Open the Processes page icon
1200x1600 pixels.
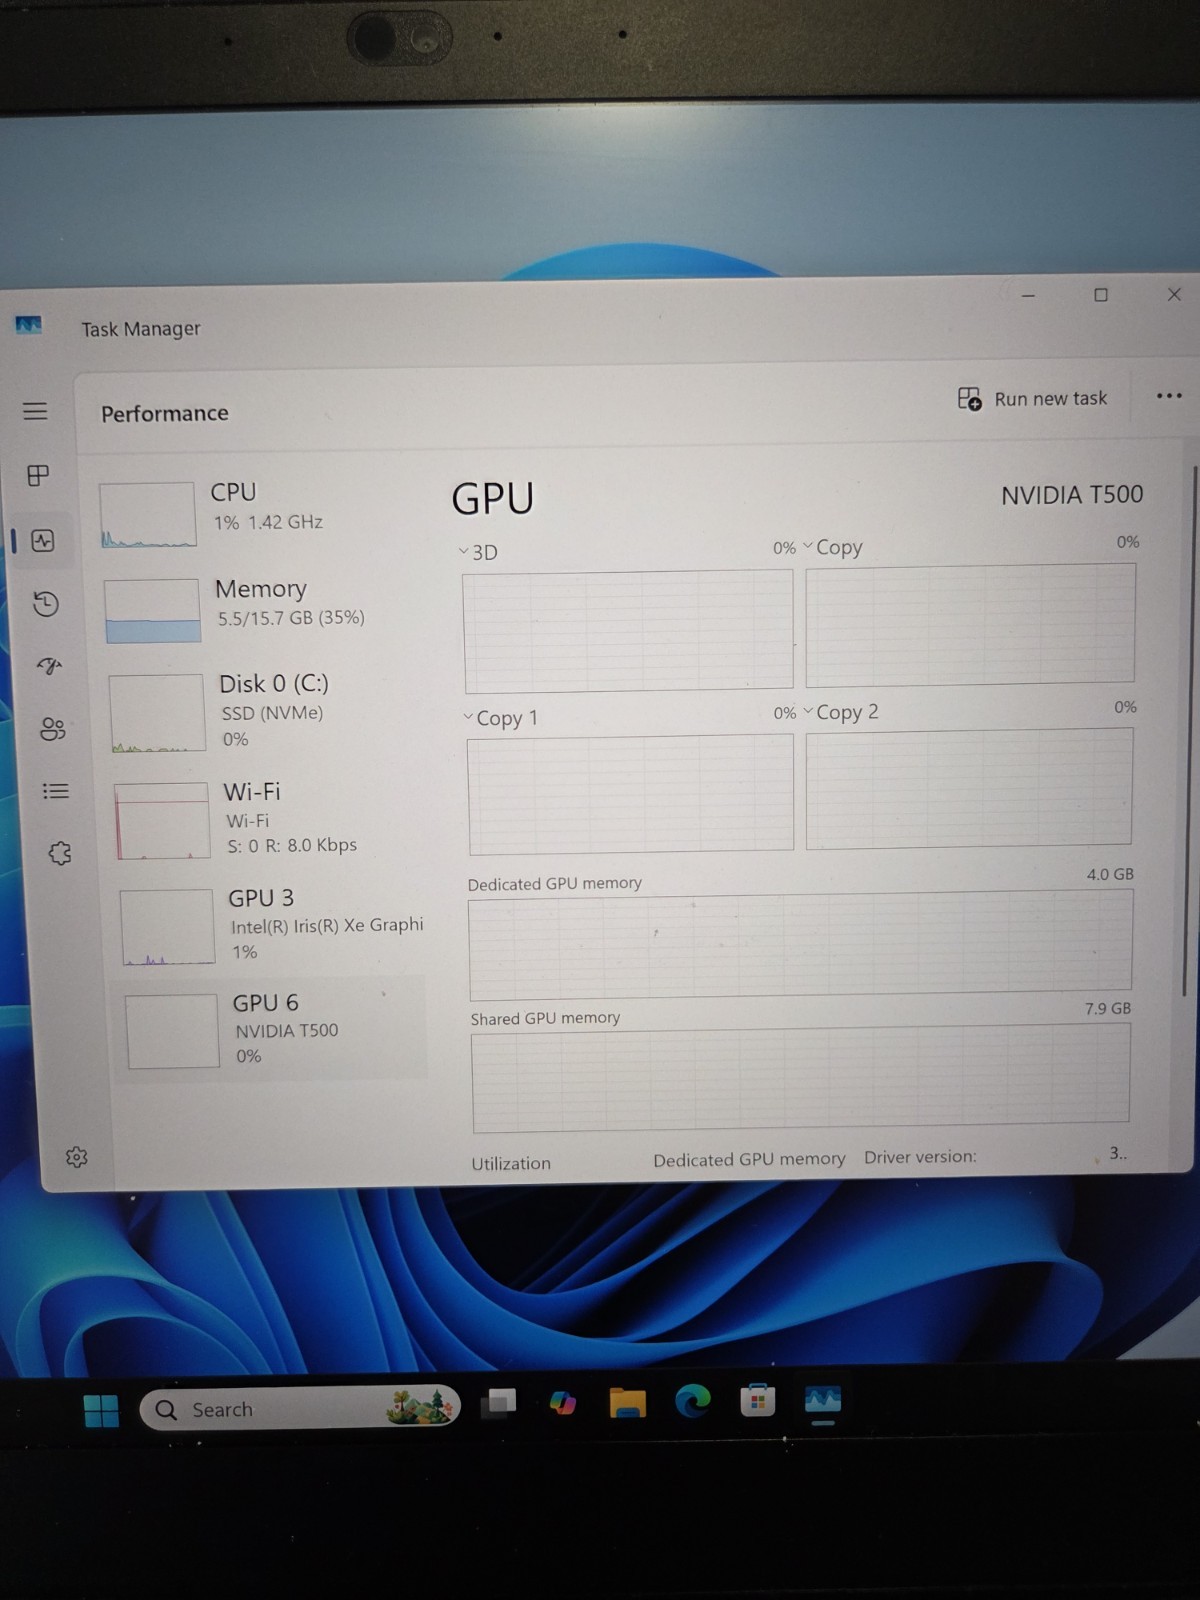click(38, 475)
